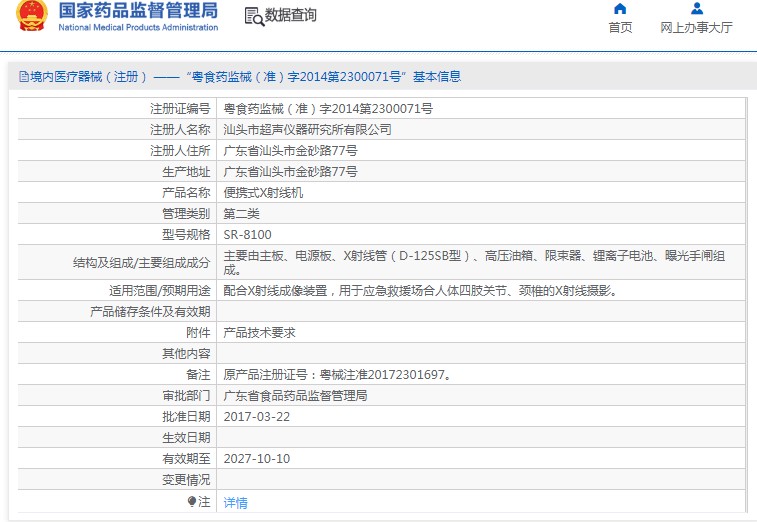757x522 pixels.
Task: Click the approval date 2017-03-22
Action: pyautogui.click(x=256, y=416)
